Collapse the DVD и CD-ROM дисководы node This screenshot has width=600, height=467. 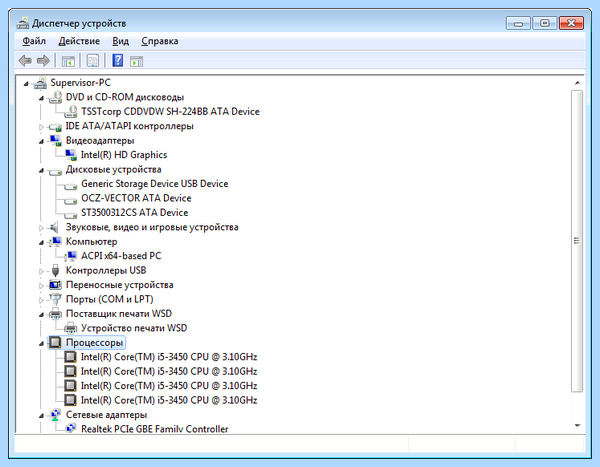click(x=41, y=98)
